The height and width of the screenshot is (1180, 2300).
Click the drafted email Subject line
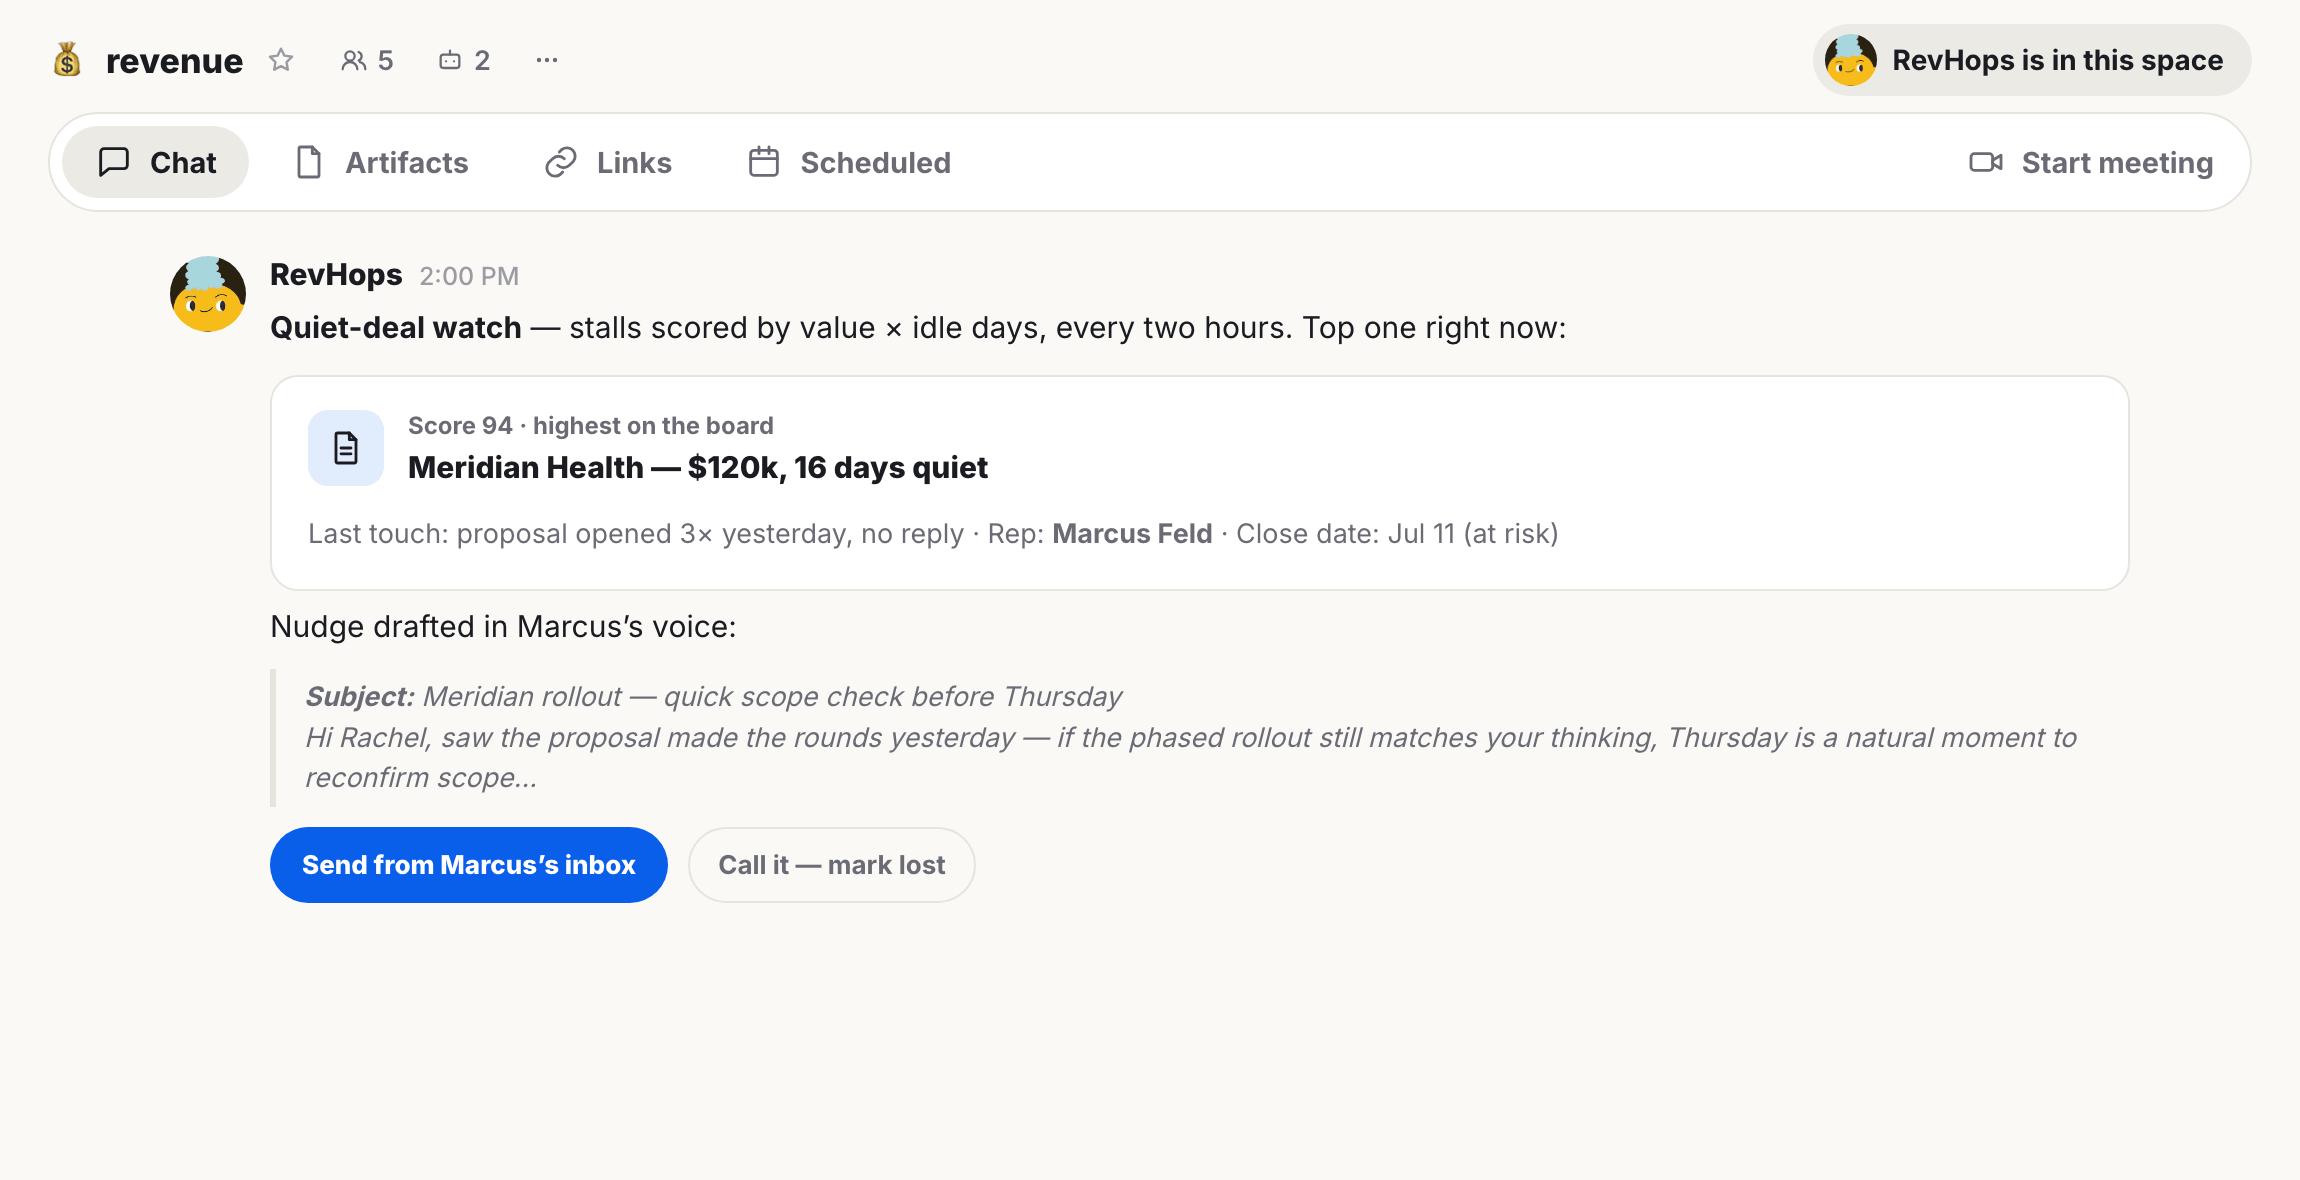[714, 696]
